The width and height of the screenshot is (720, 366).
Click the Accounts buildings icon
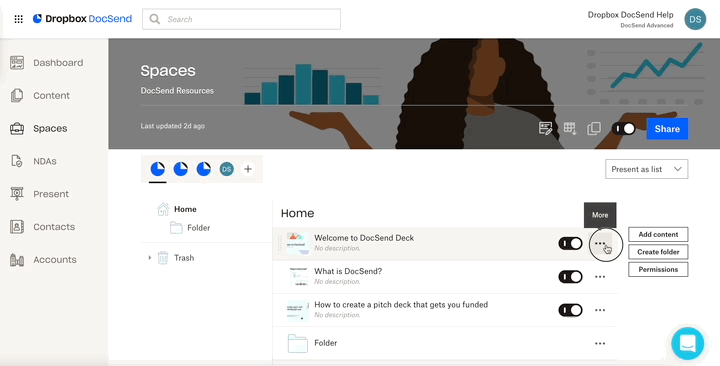[x=17, y=260]
